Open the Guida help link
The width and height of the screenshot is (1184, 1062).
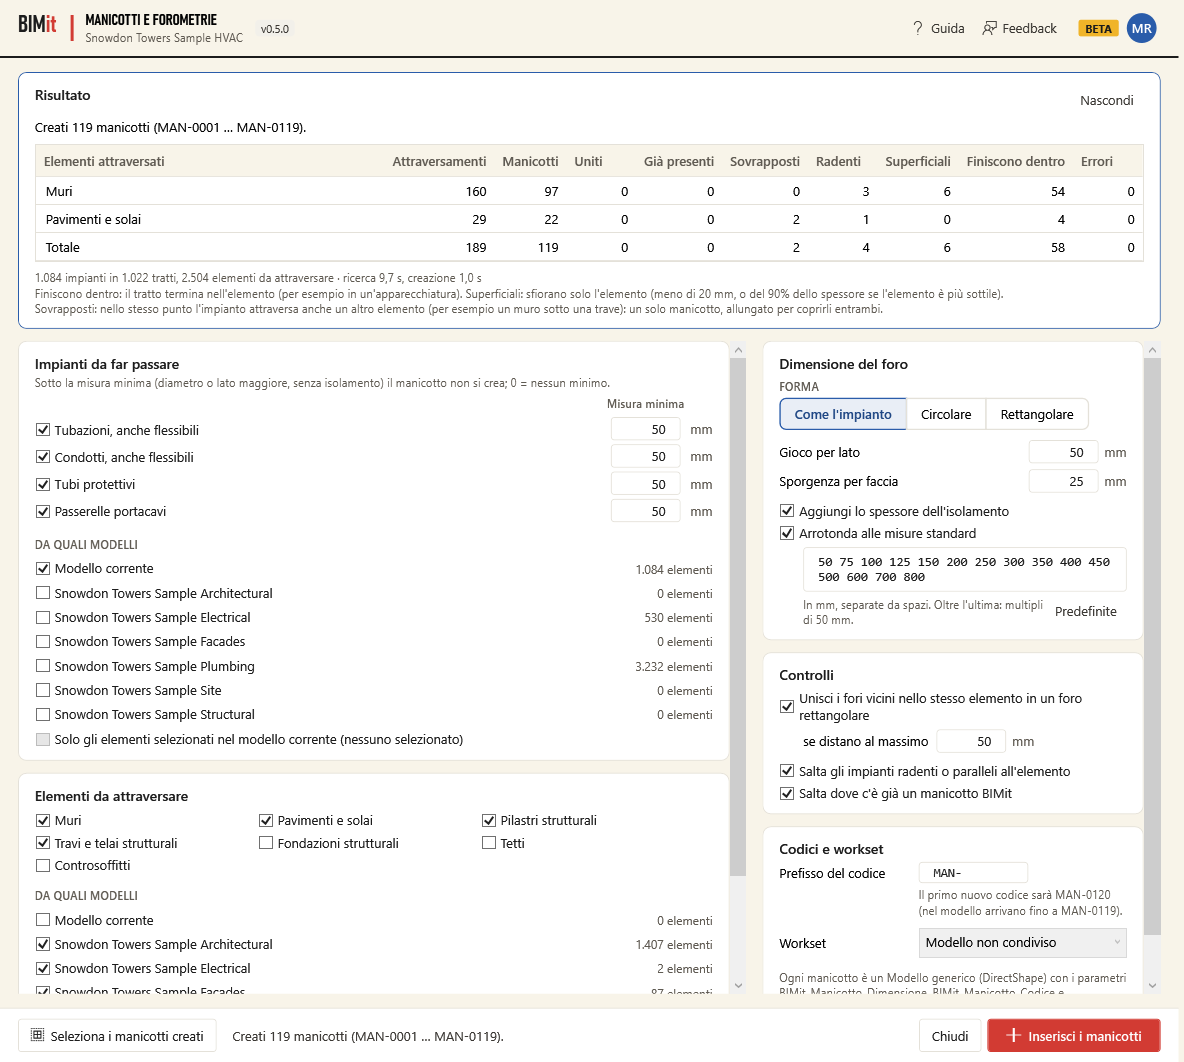(x=938, y=29)
